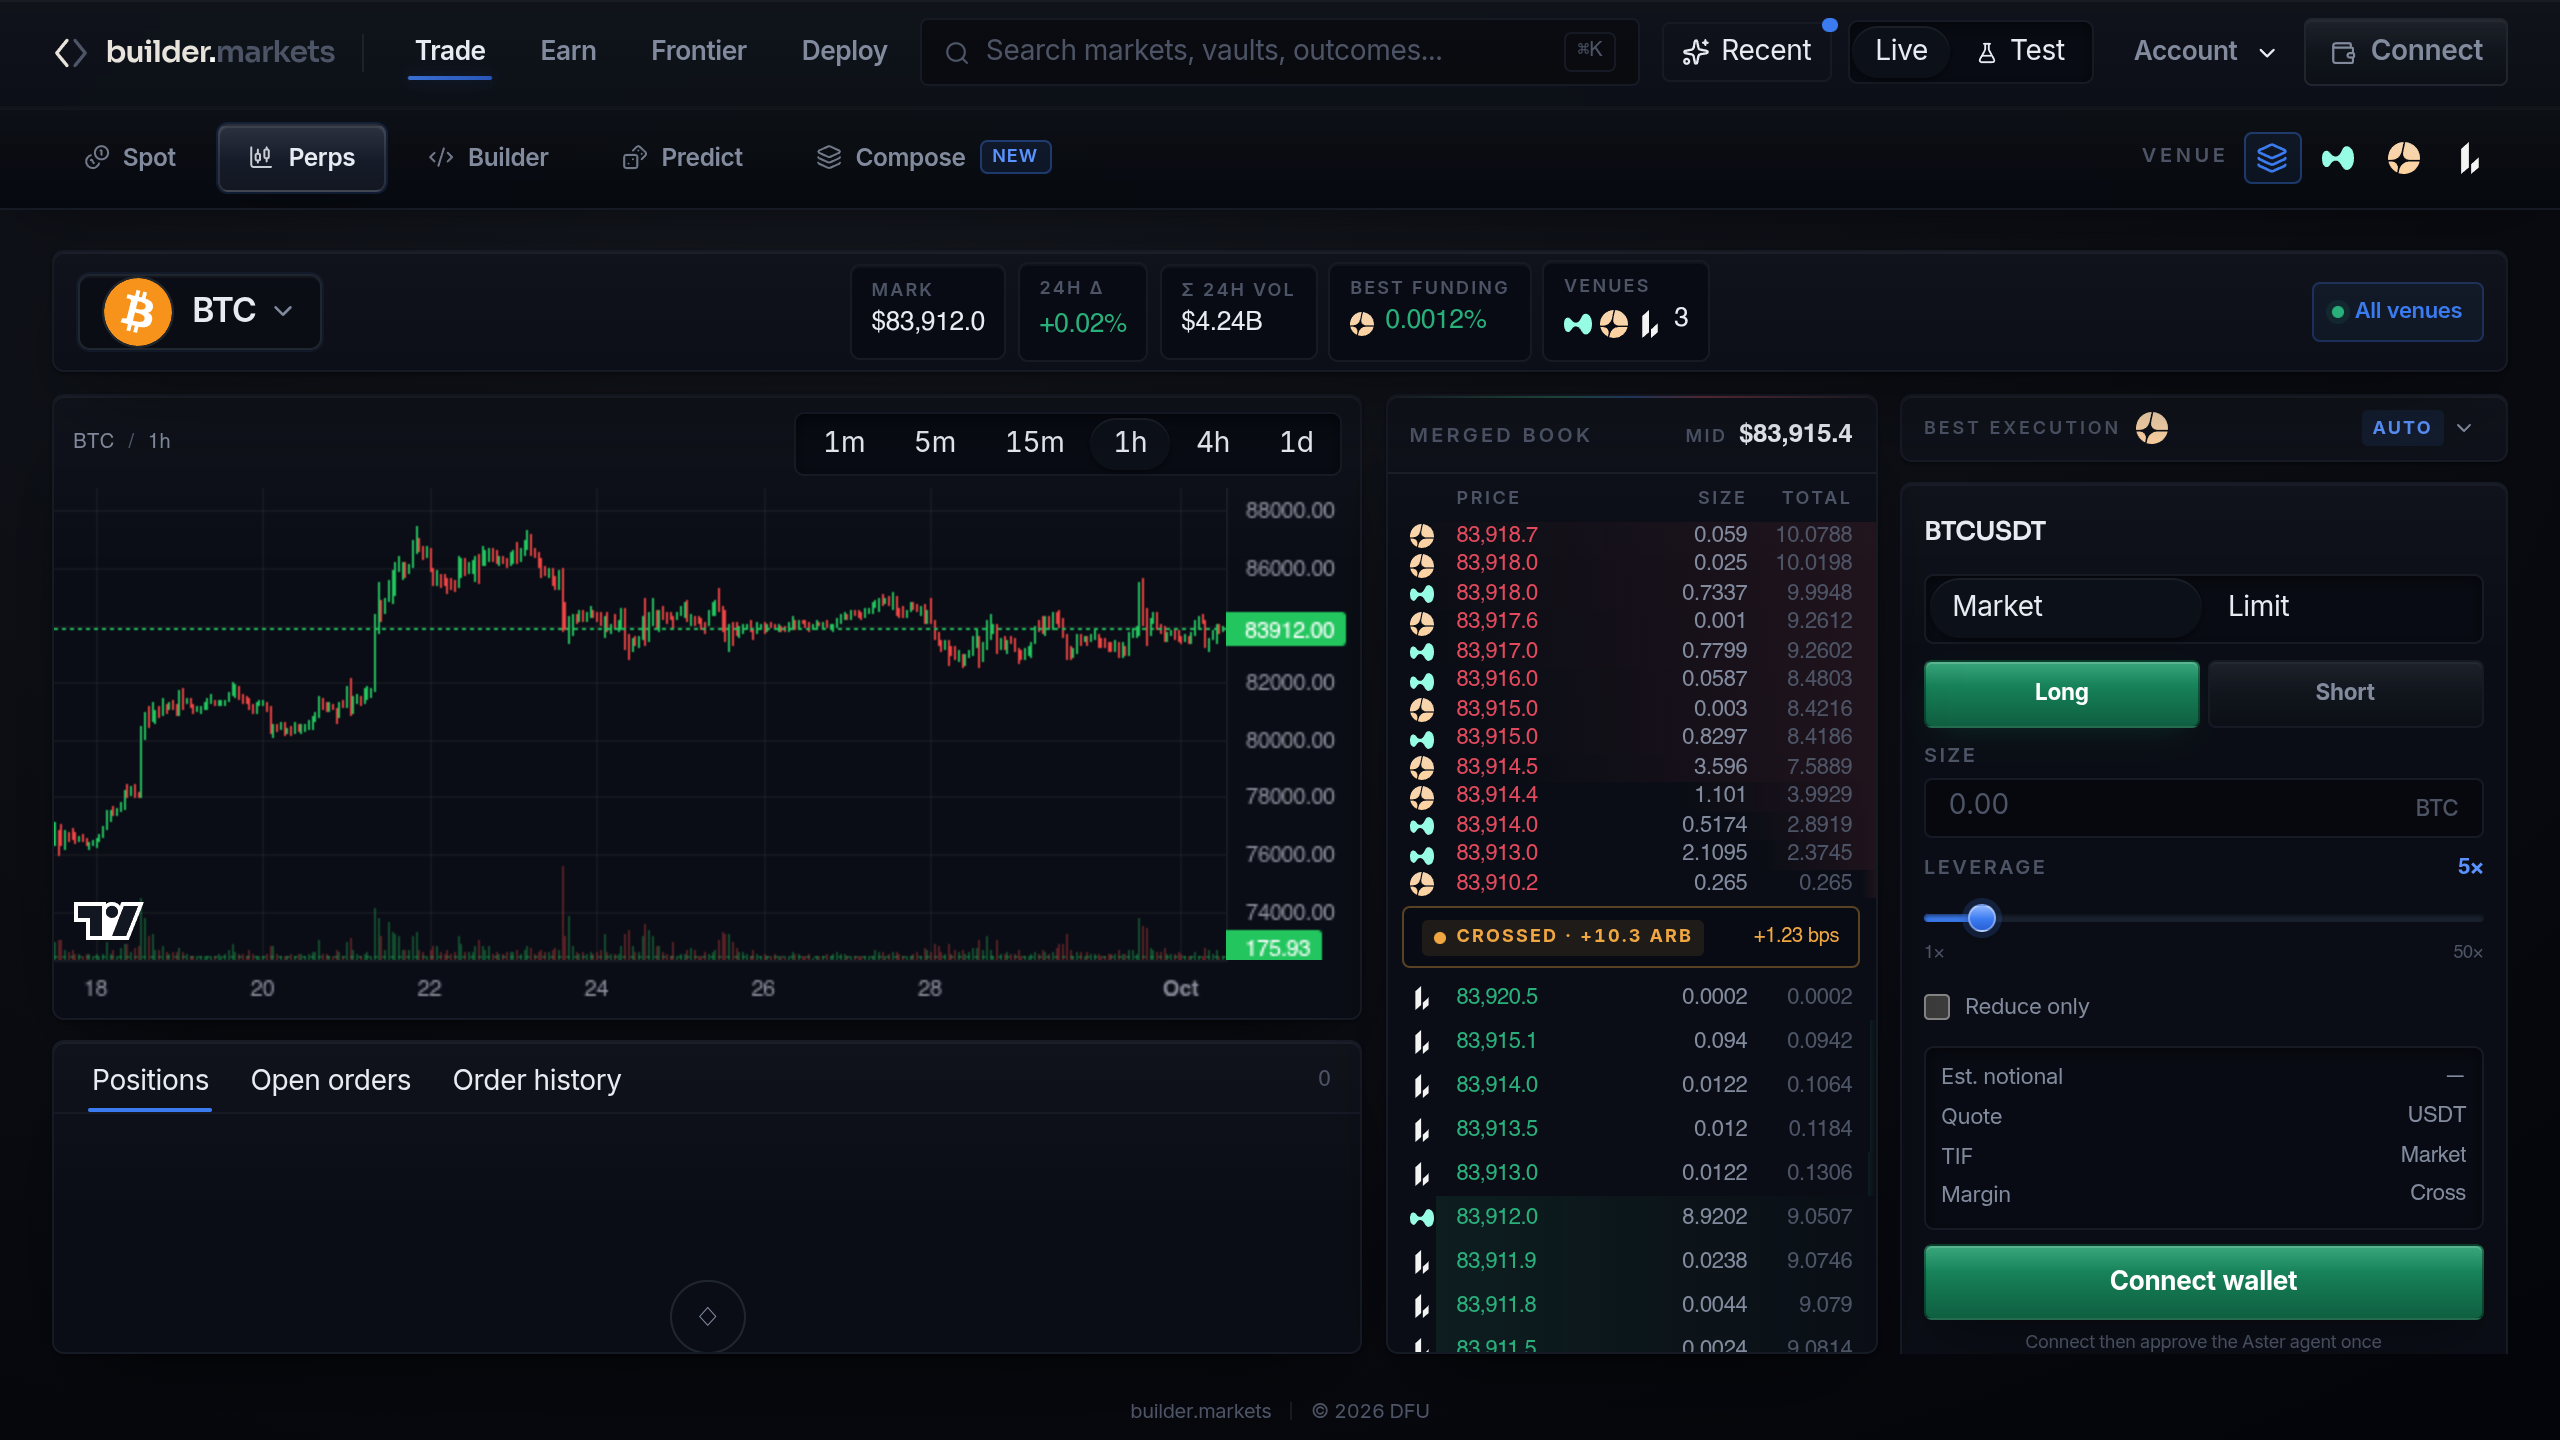This screenshot has height=1440, width=2560.
Task: Select the green bowtie venue icon
Action: [2338, 158]
